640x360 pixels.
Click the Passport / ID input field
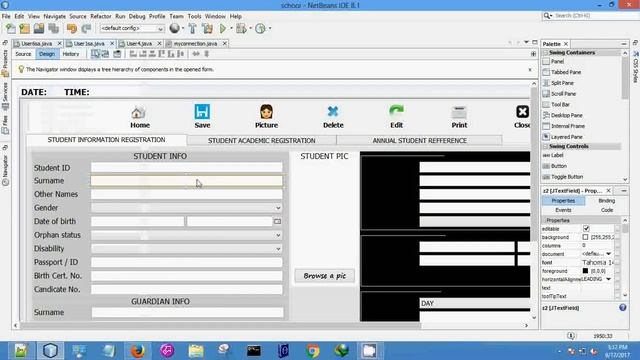[187, 262]
